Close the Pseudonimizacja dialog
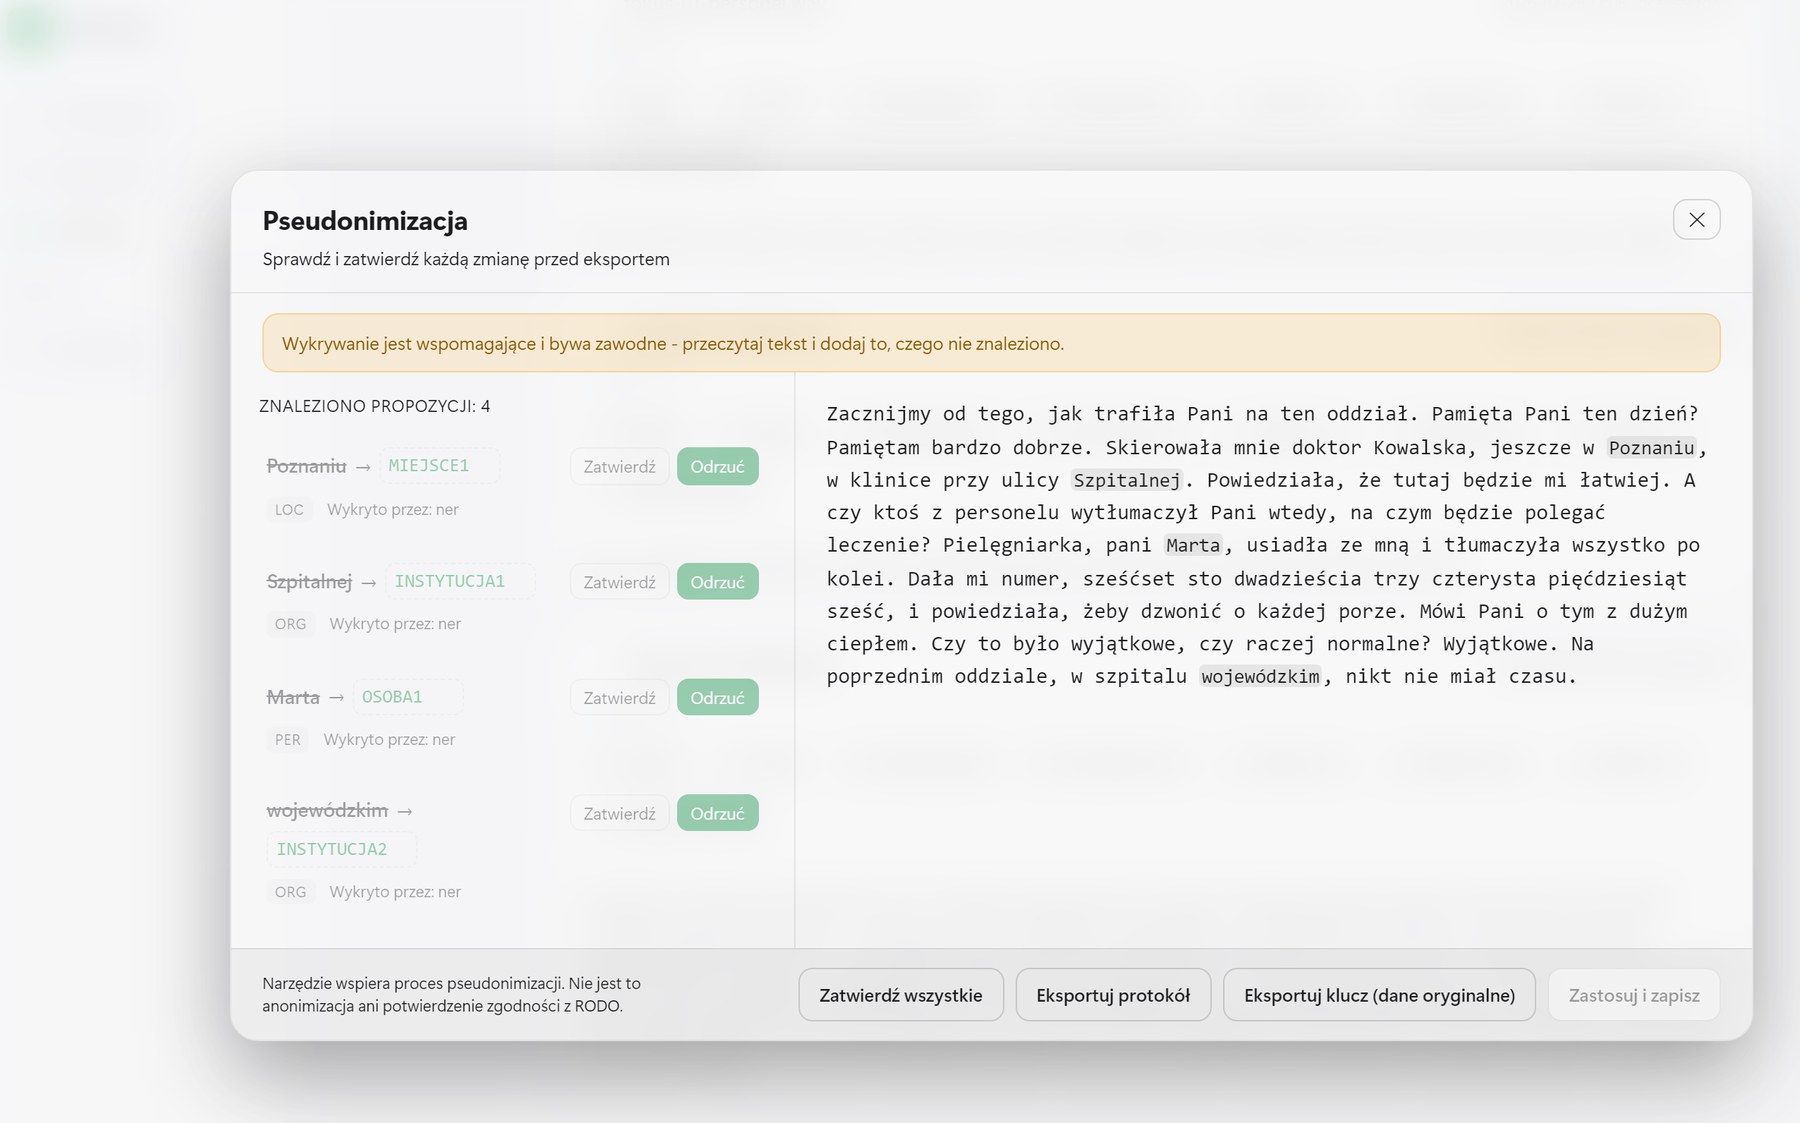1800x1123 pixels. tap(1696, 220)
